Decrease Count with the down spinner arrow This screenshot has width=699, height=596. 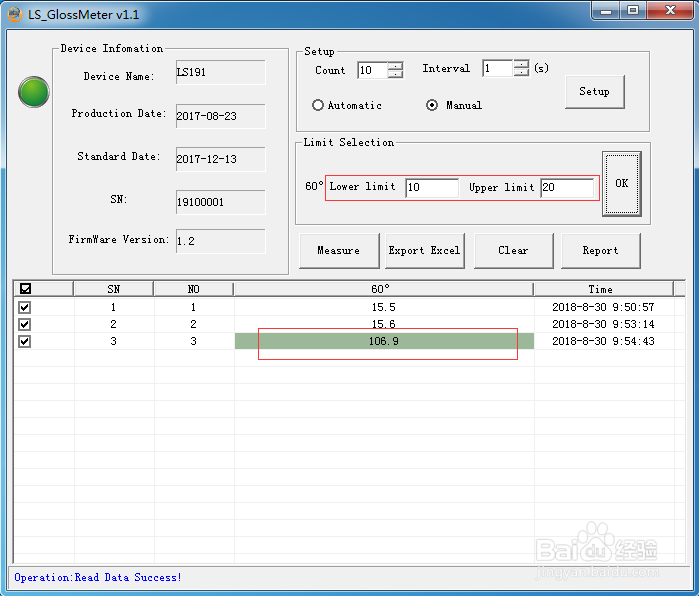395,74
